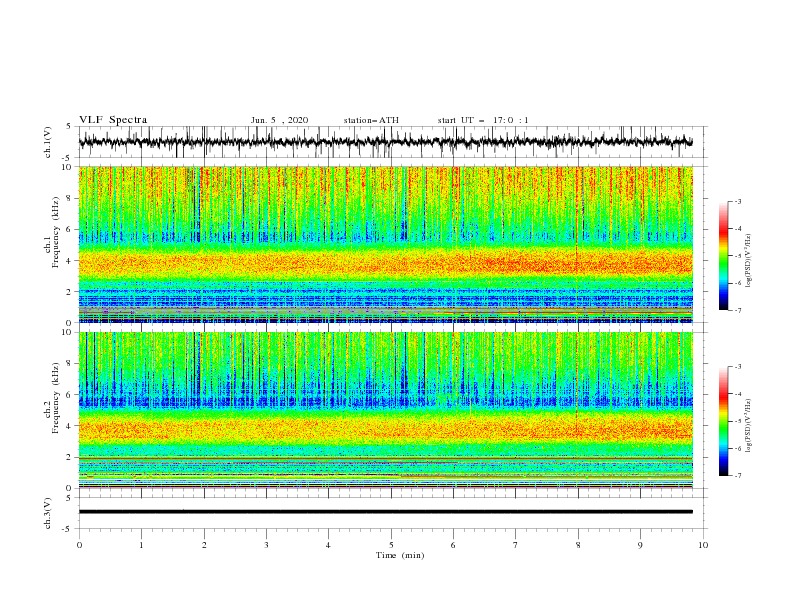The image size is (792, 612).
Task: Click the ch.1 color scale bar
Action: (723, 256)
